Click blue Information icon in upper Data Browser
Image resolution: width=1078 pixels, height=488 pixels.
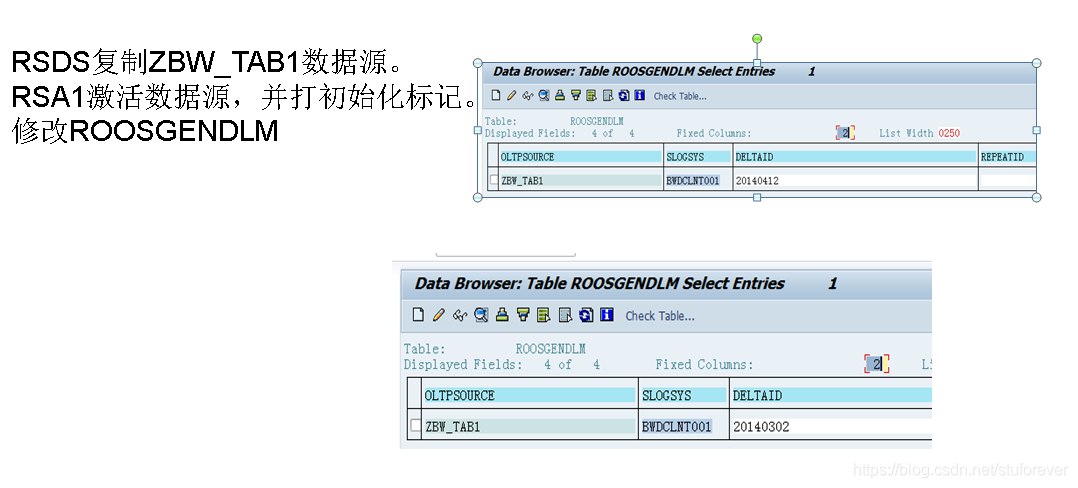[x=639, y=96]
